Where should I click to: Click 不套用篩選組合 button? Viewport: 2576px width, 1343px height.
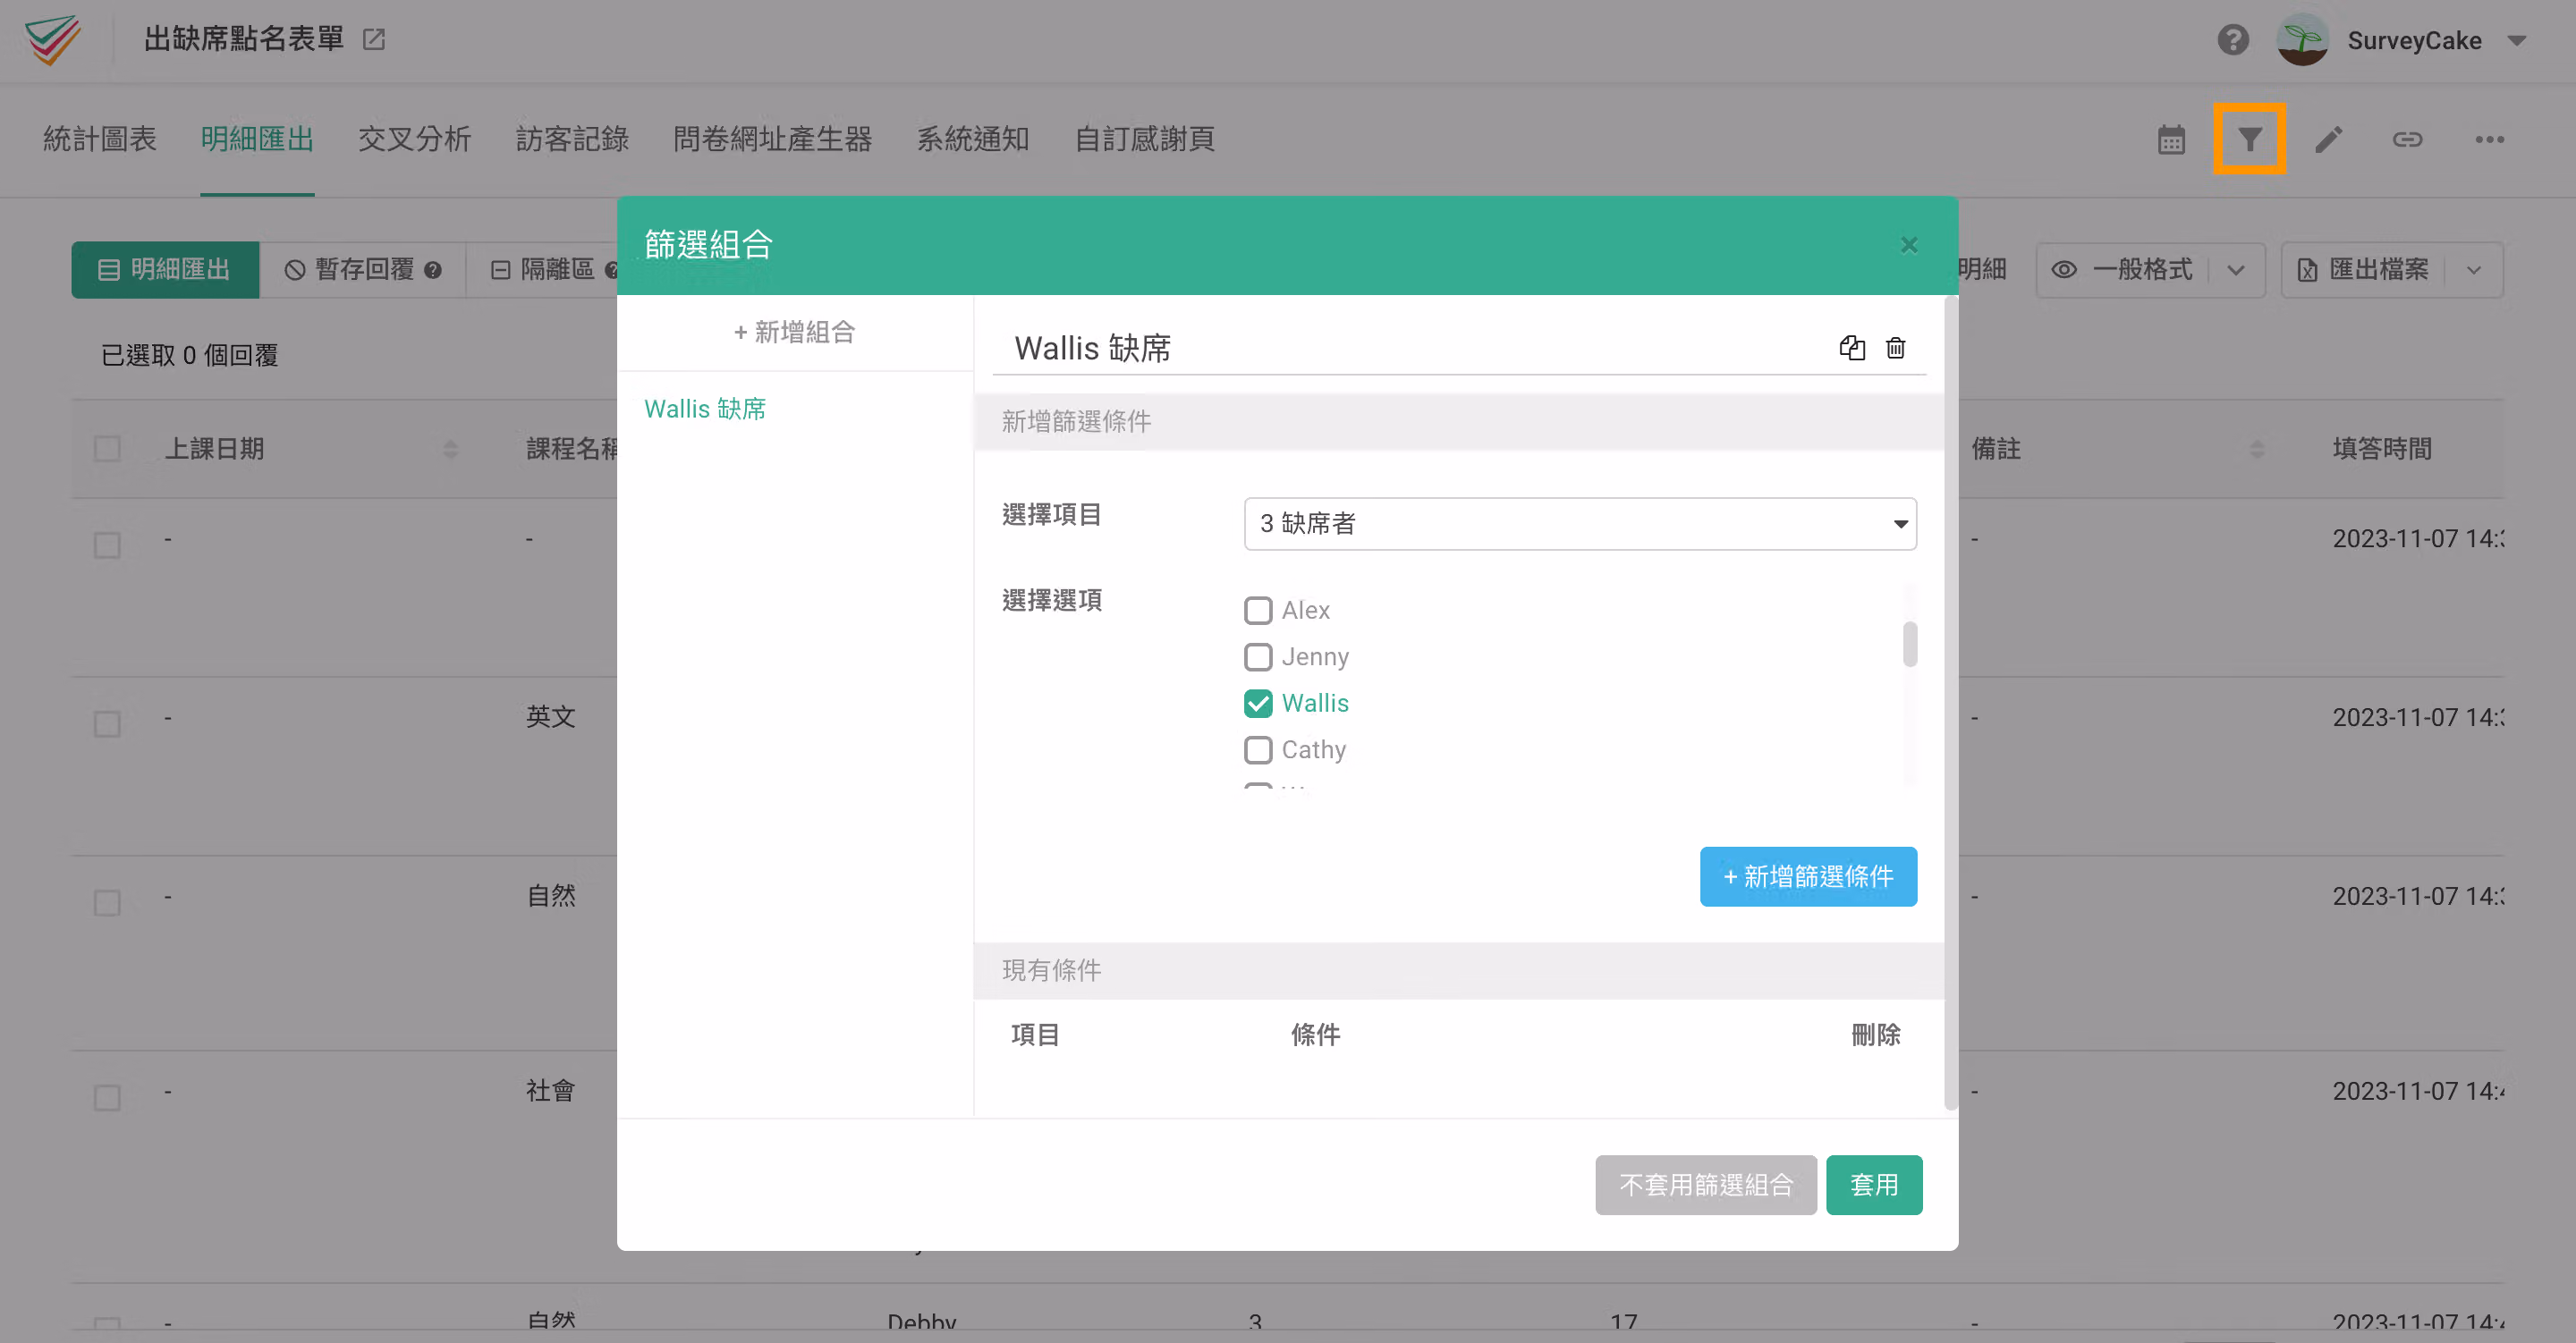[1705, 1185]
